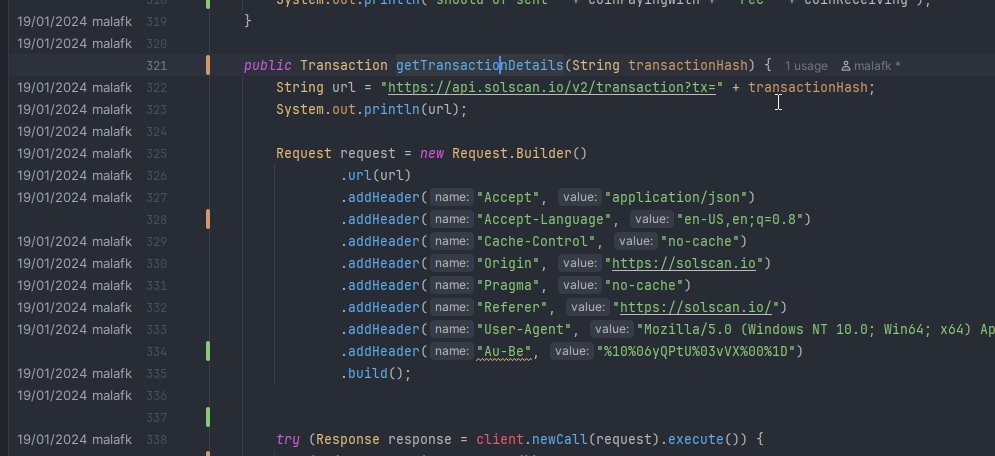Open the api.solscan.io/v2/transaction URL link
Screen dimensions: 995x456
(x=551, y=88)
